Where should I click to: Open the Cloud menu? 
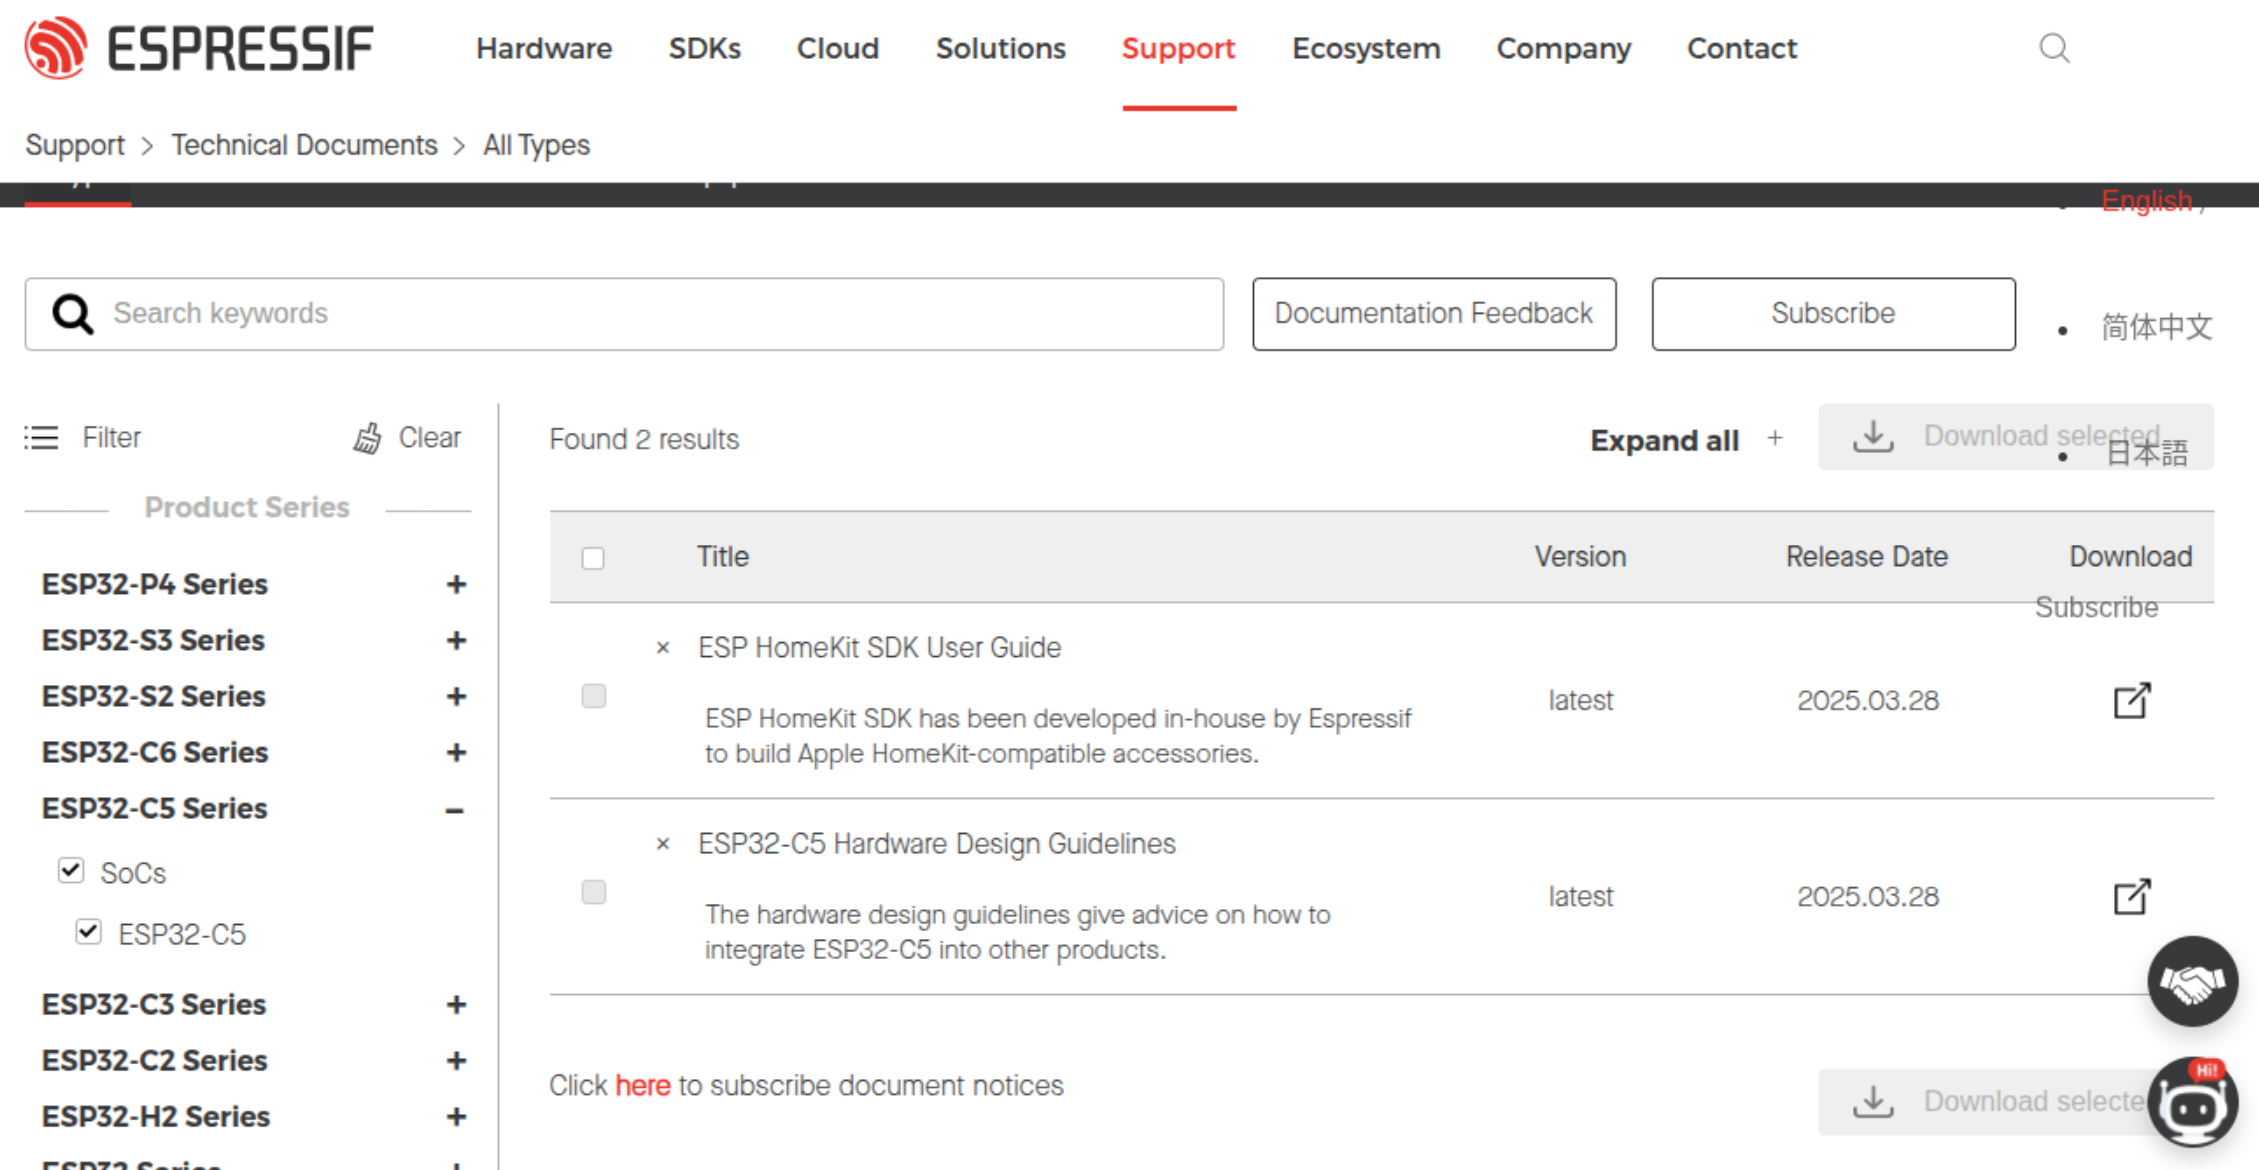[838, 48]
